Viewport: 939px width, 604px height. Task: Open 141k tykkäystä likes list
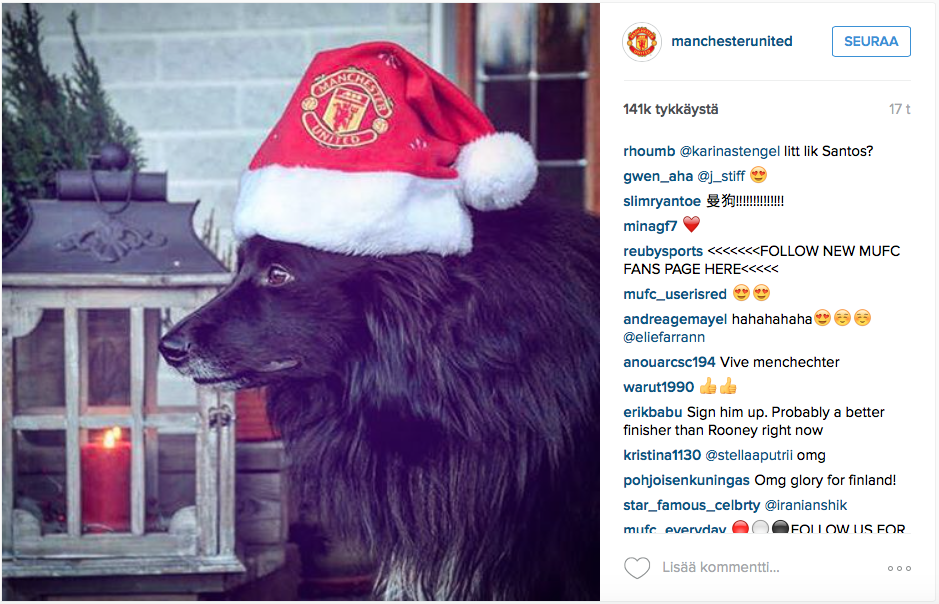tap(670, 110)
